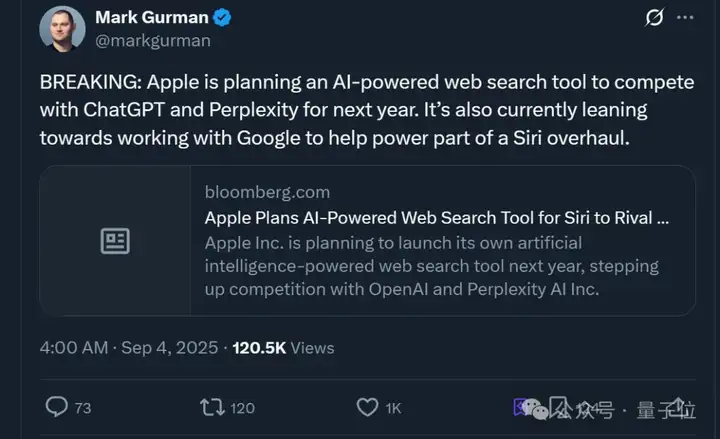Open Mark Gurman's profile avatar

62,29
